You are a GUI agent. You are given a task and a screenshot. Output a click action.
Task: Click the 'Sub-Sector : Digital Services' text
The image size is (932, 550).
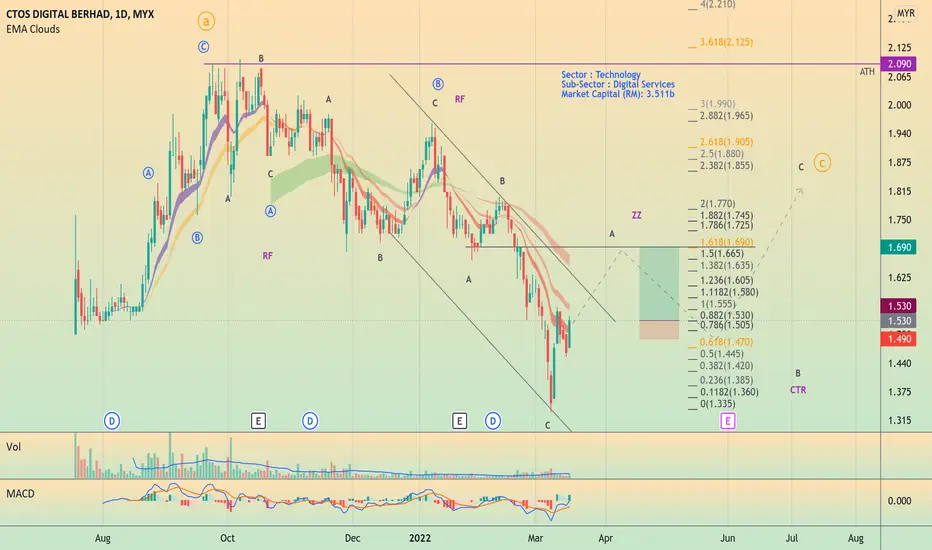[618, 84]
